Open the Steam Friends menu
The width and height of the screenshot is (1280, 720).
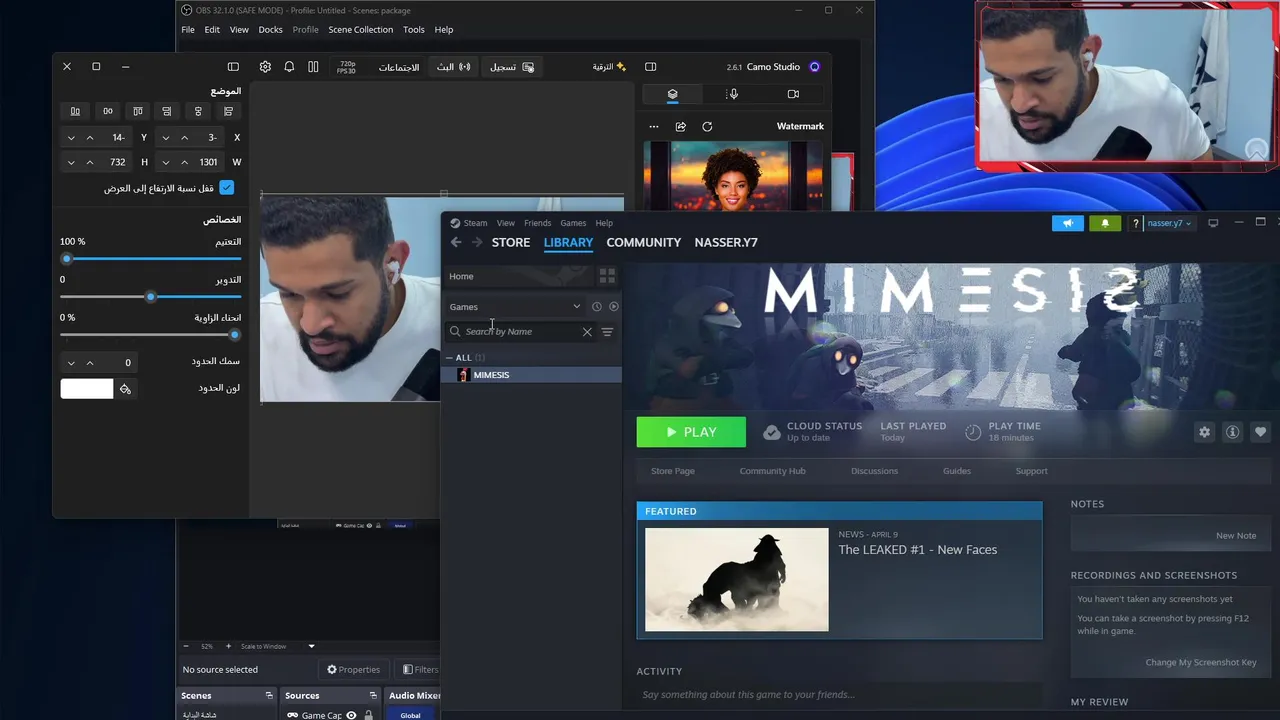coord(537,223)
